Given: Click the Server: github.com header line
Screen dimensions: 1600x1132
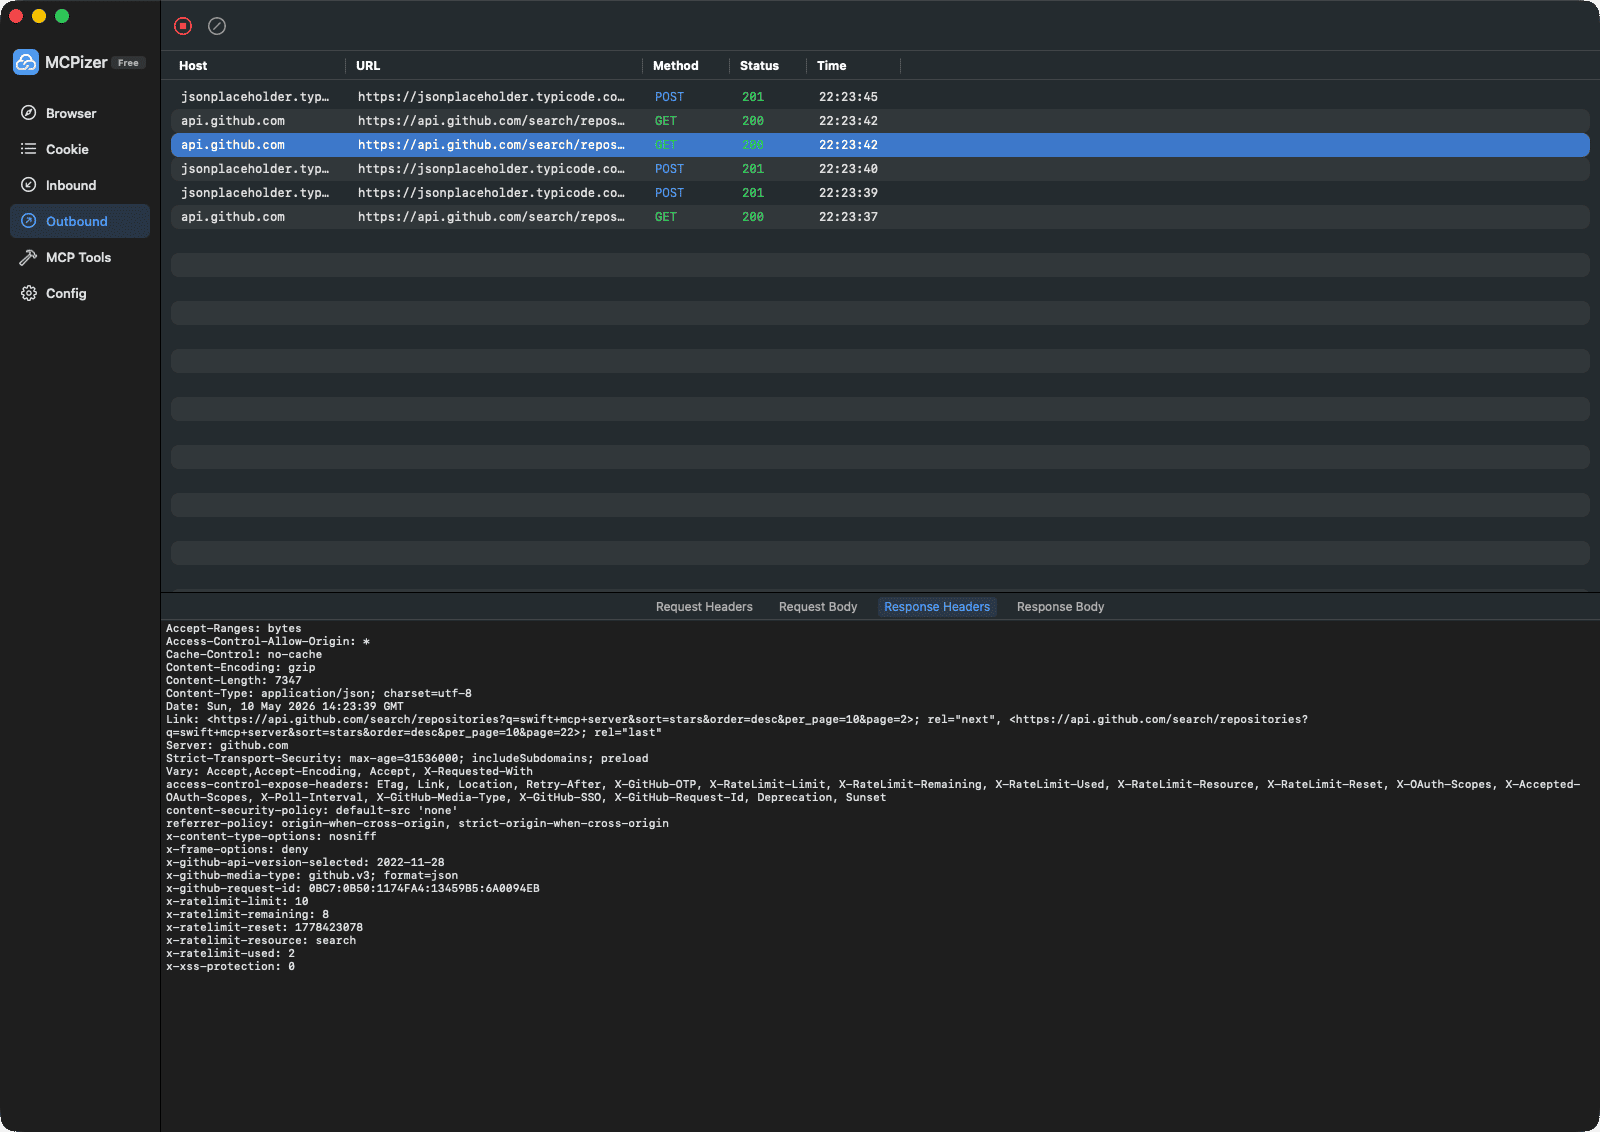Looking at the screenshot, I should [x=227, y=745].
